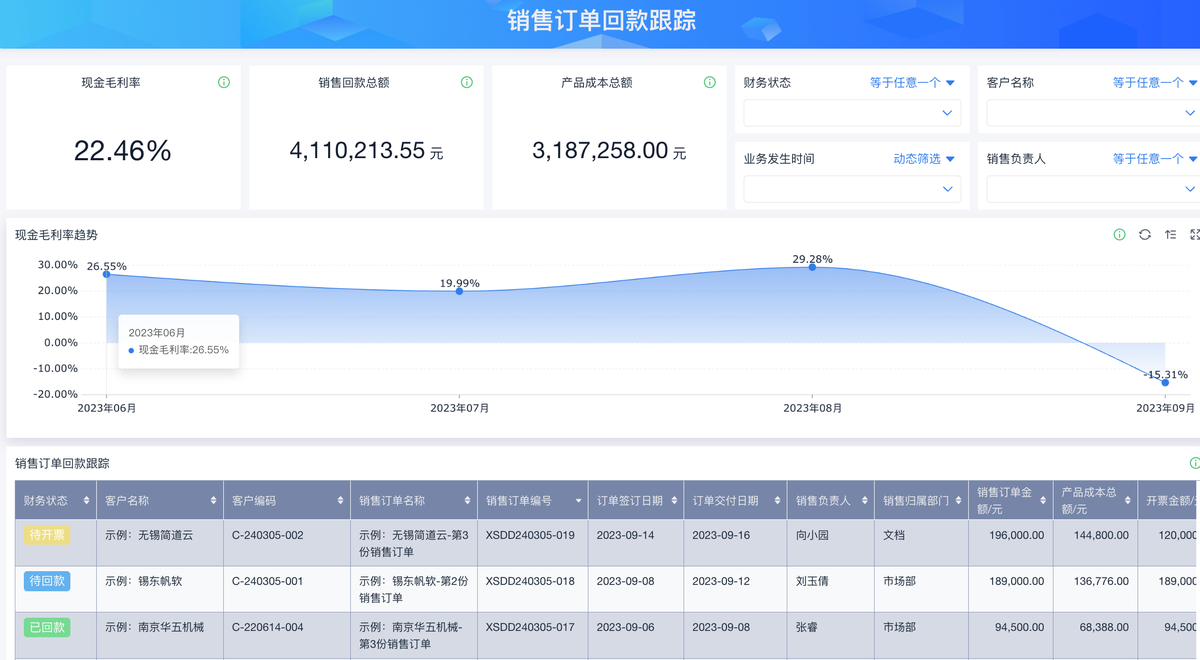The width and height of the screenshot is (1200, 660).
Task: Click order number XSDD240305-018 cell
Action: click(x=530, y=581)
